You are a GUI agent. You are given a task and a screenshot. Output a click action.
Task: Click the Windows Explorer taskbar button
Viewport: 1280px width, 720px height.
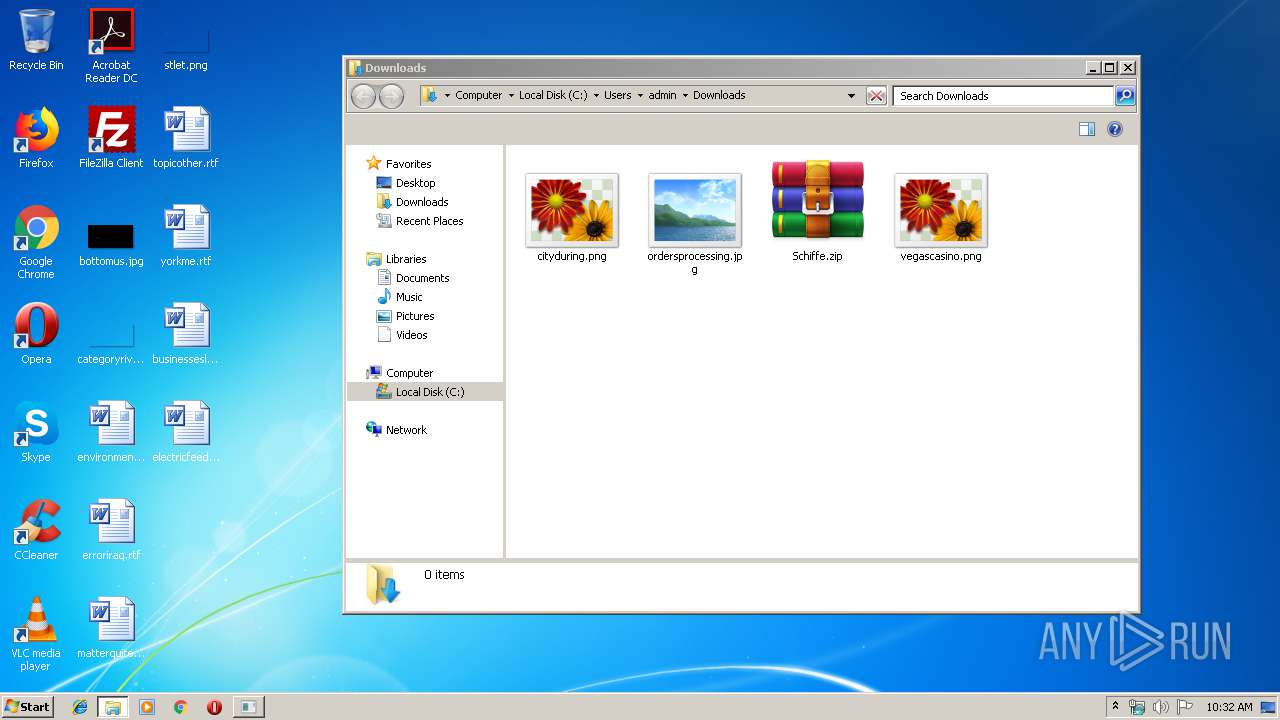(x=112, y=707)
